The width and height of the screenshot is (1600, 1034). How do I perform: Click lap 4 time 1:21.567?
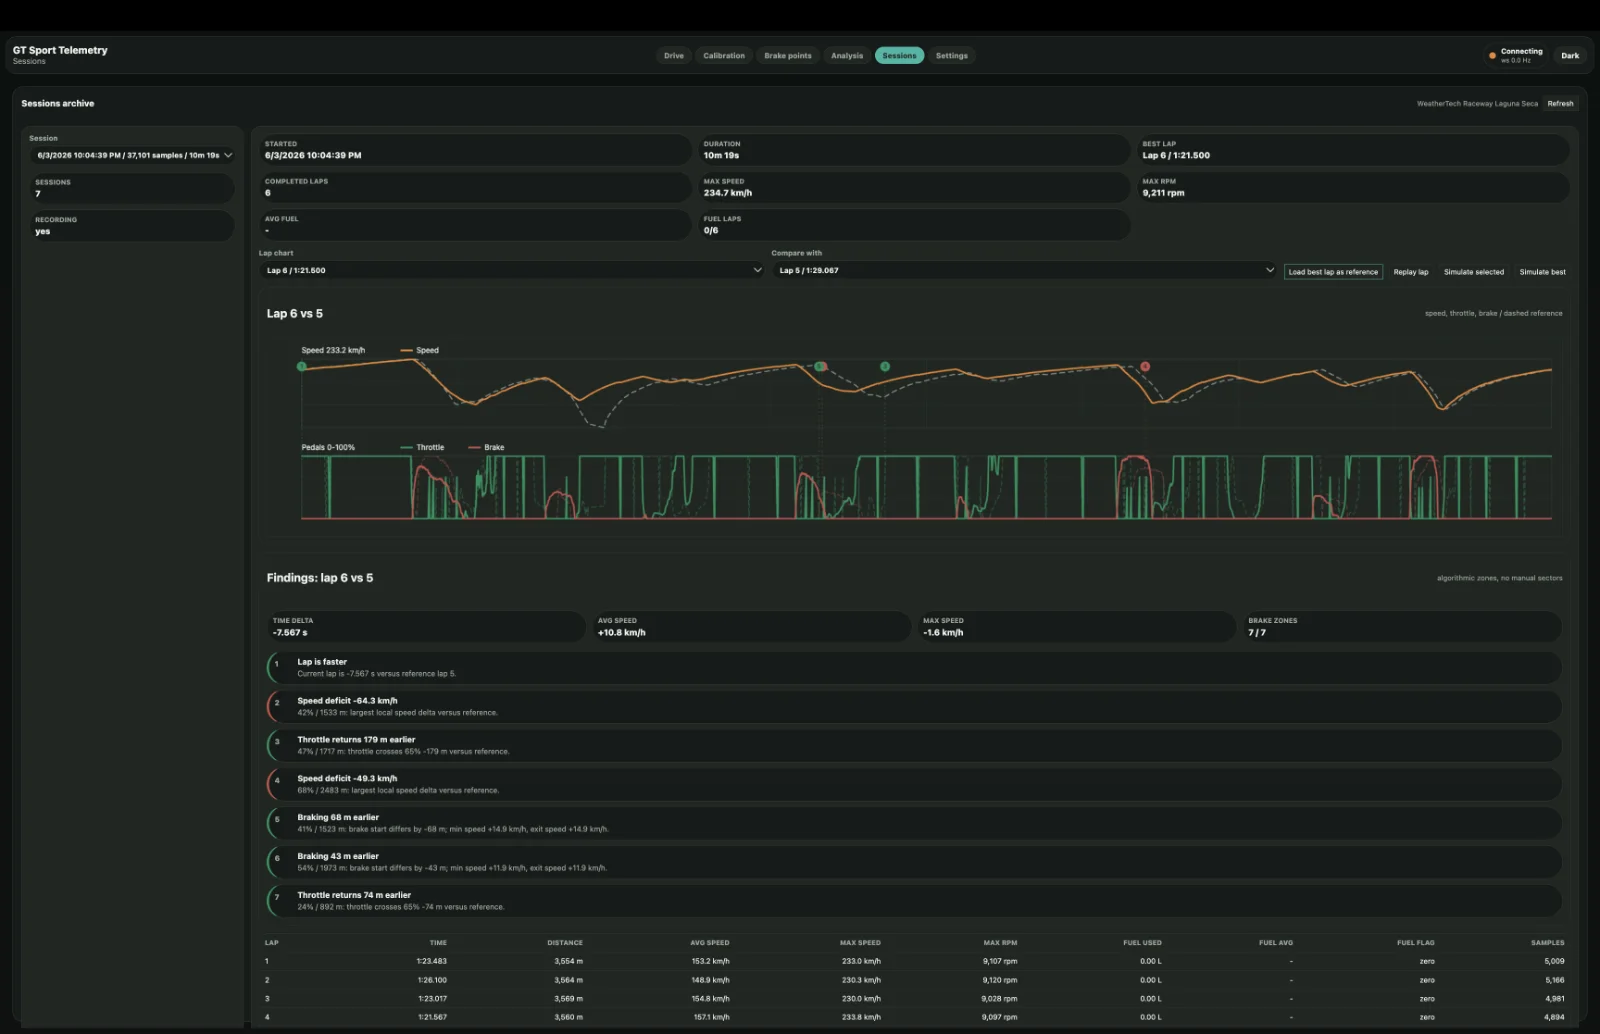pos(432,1017)
